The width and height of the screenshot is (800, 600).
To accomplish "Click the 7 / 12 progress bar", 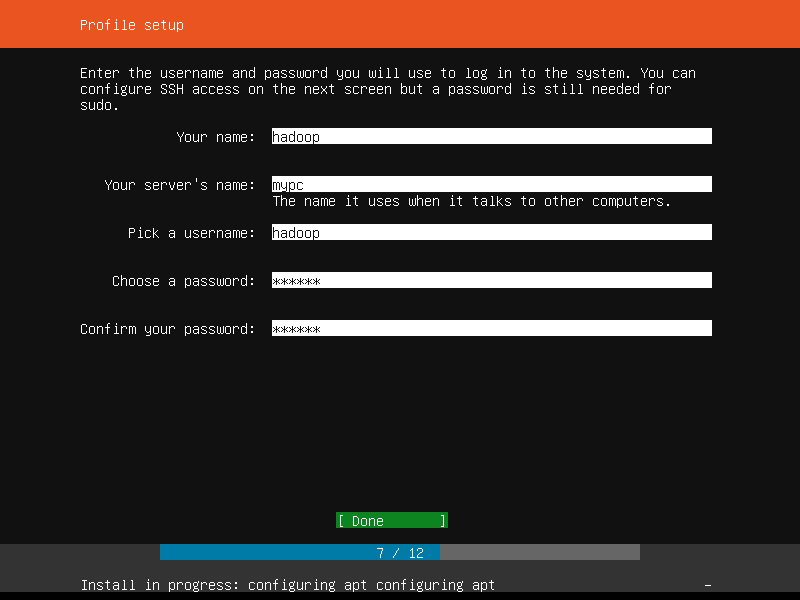I will pyautogui.click(x=400, y=552).
